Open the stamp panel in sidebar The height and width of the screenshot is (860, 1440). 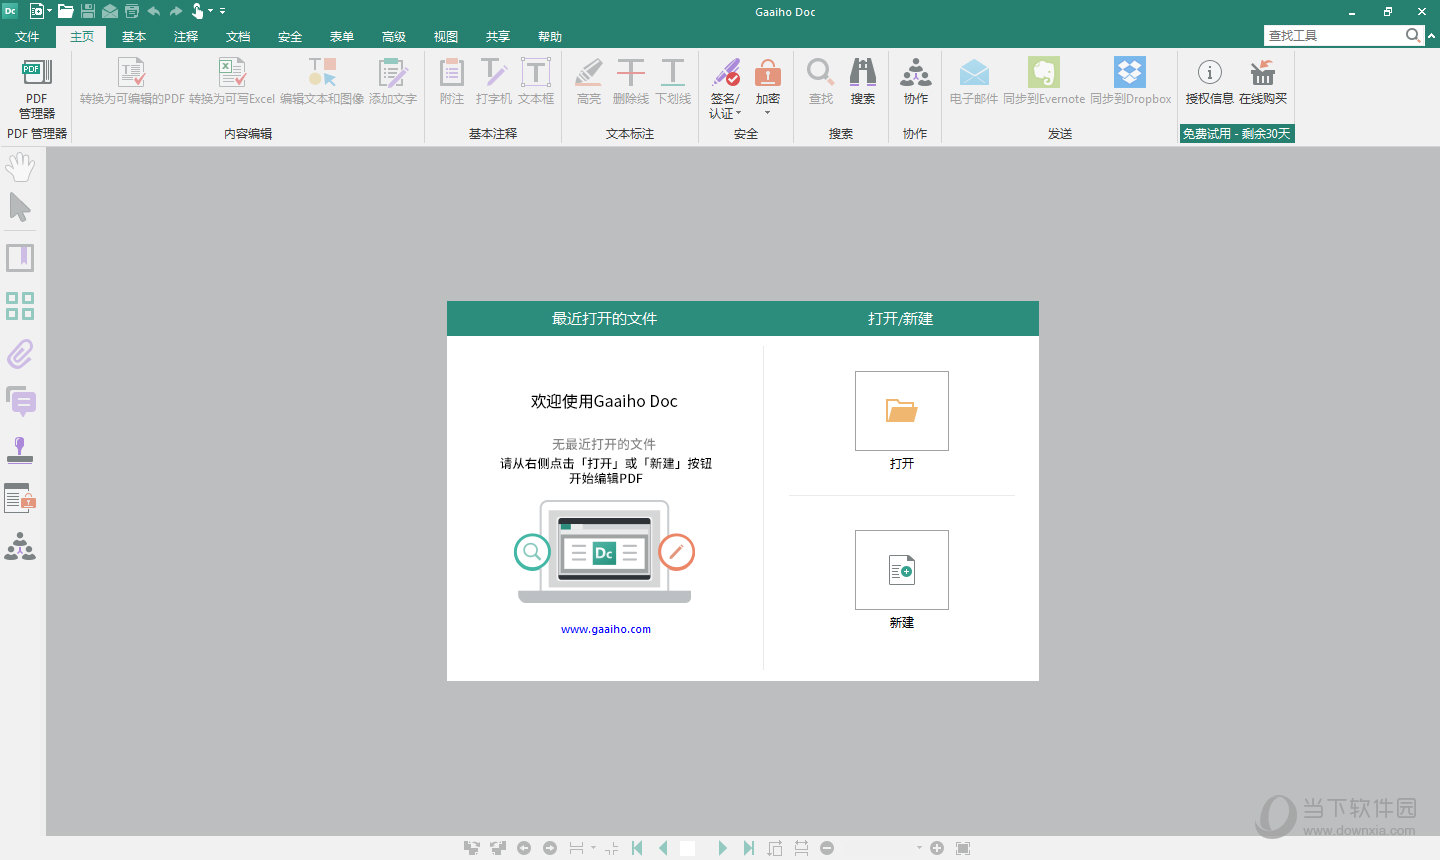[x=20, y=450]
